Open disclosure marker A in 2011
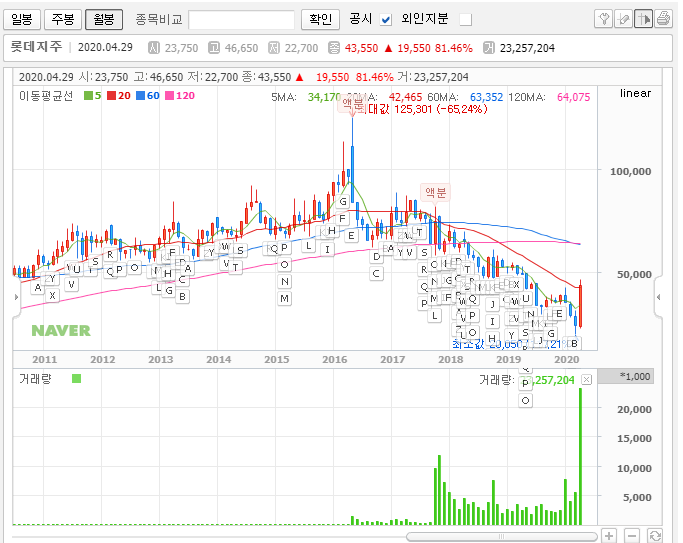683x543 pixels. pos(38,287)
